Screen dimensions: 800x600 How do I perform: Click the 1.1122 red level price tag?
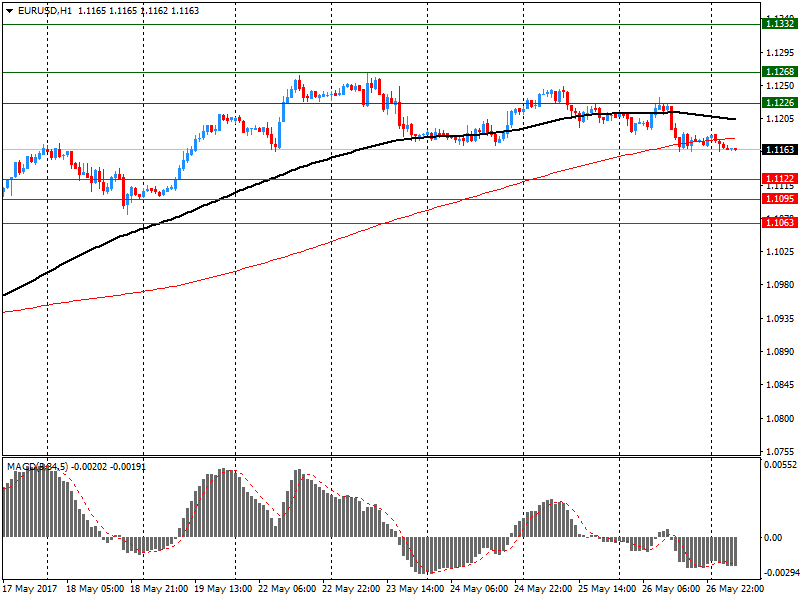click(x=780, y=179)
